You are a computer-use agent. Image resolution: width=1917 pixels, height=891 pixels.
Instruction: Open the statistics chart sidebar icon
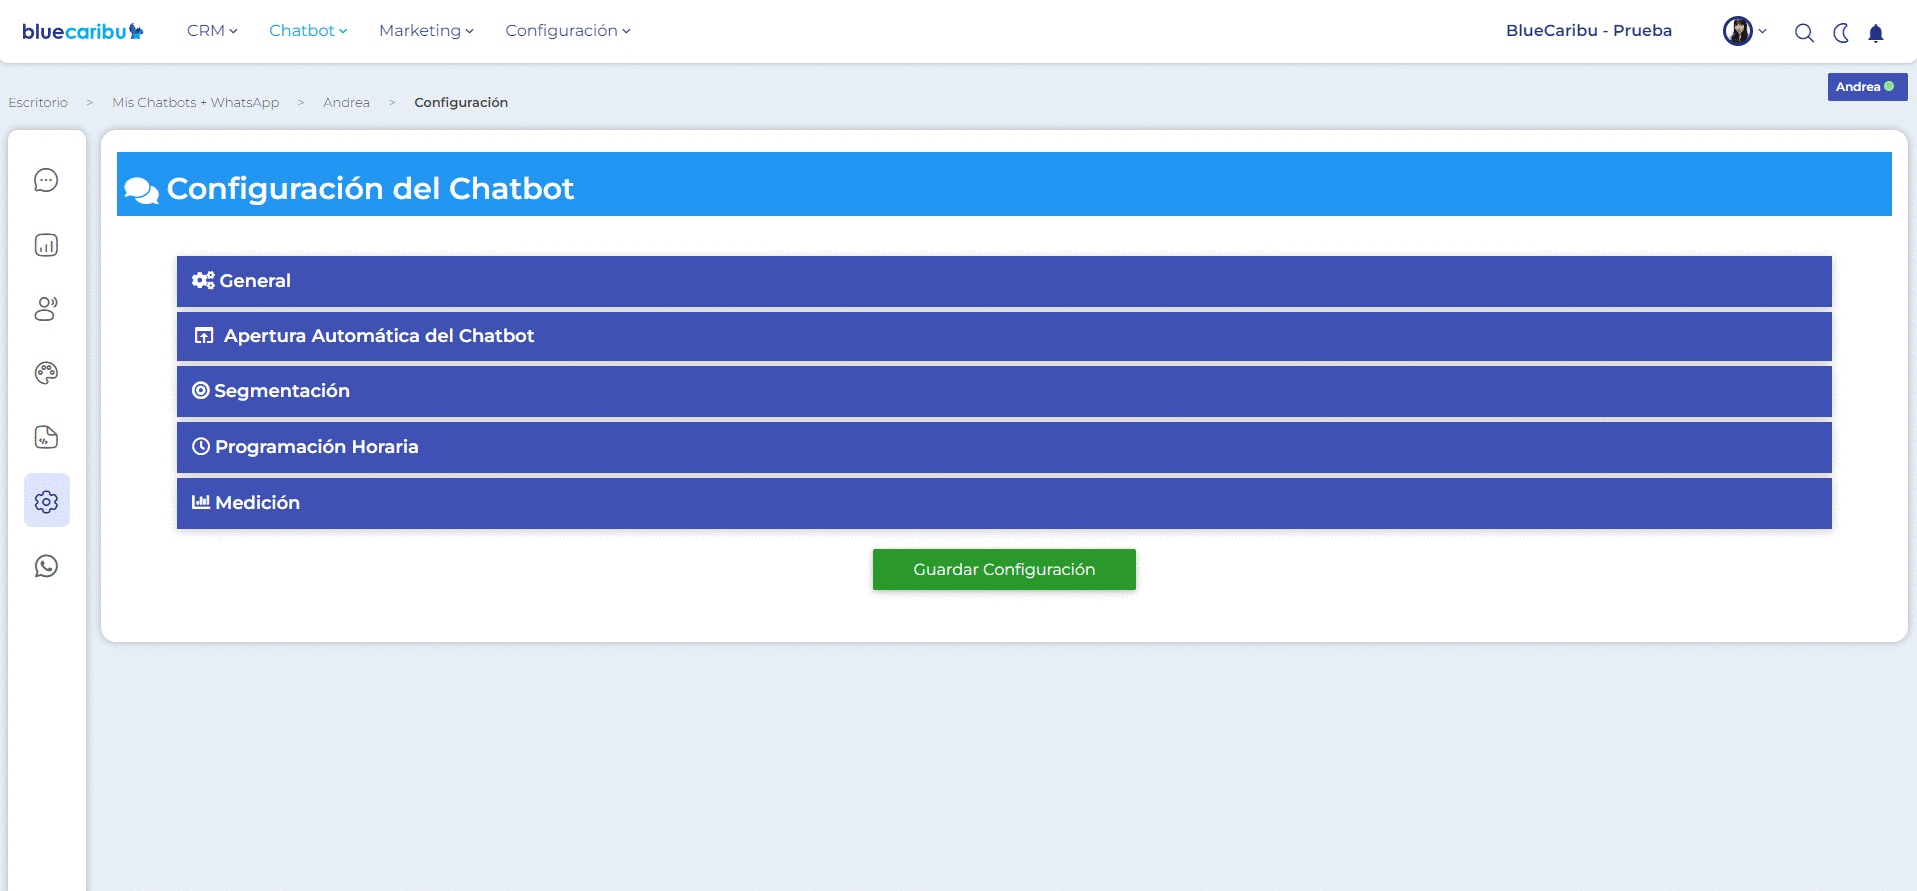46,245
